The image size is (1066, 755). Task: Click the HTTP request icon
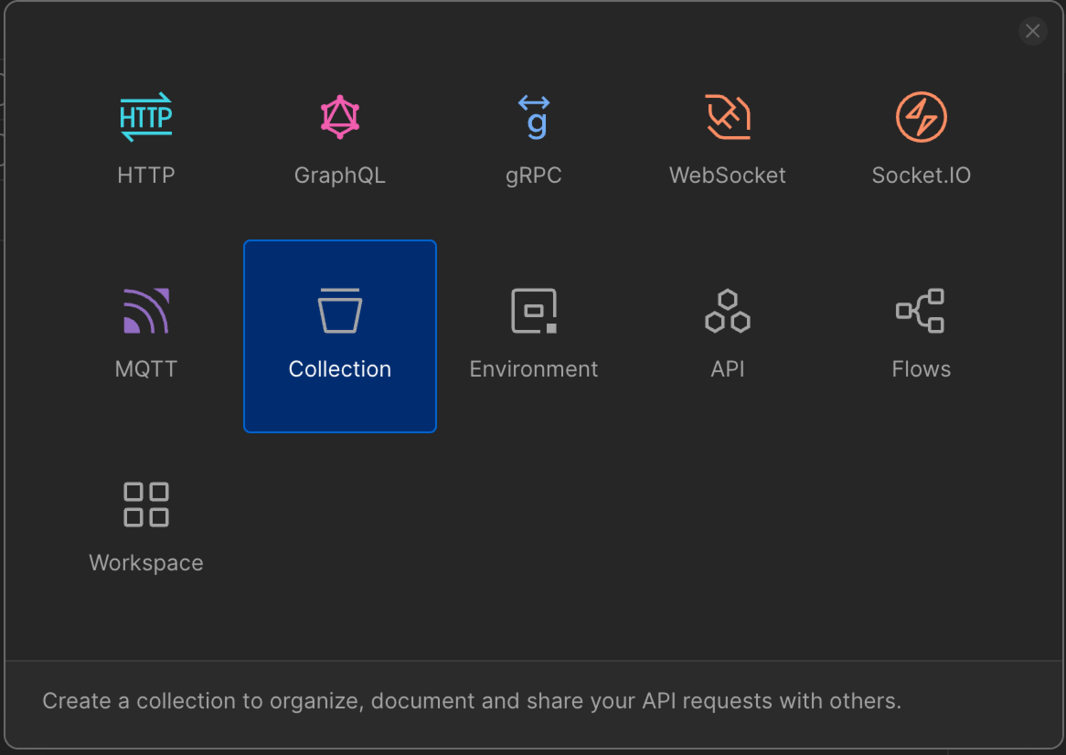click(146, 117)
